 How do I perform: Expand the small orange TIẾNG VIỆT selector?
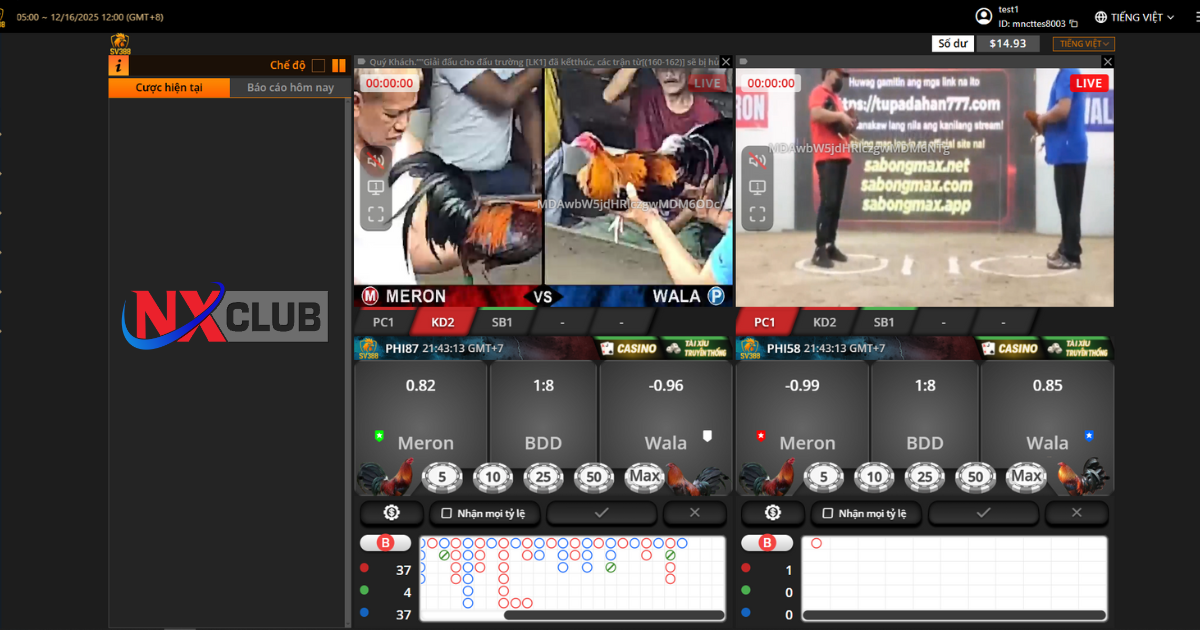coord(1083,44)
